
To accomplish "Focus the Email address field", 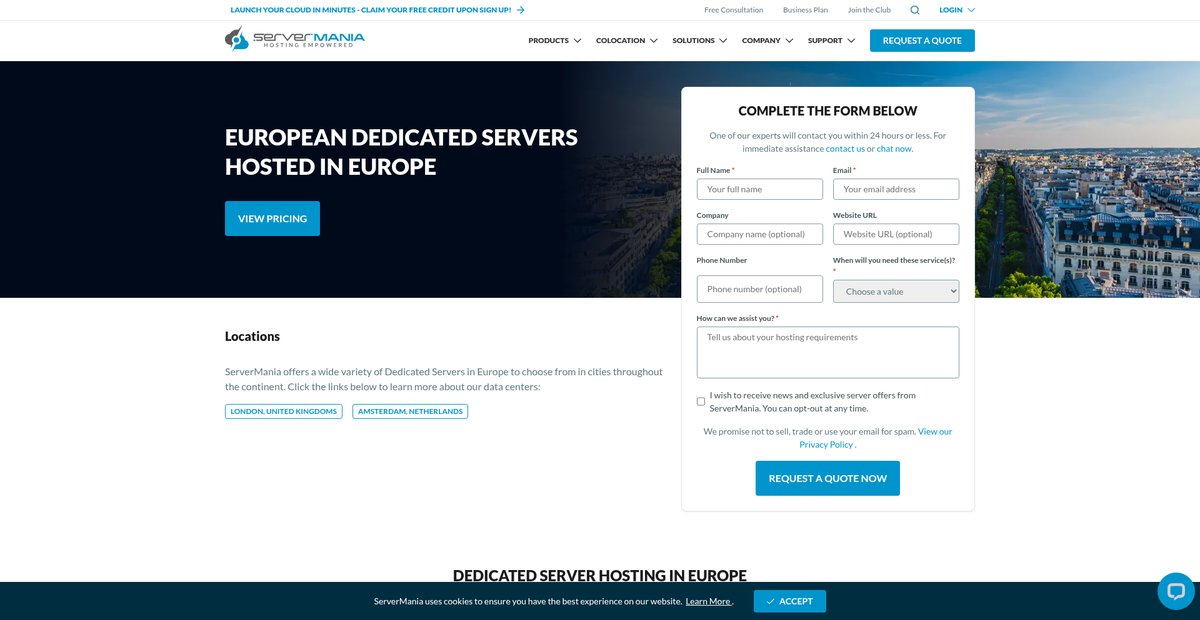I will coord(896,189).
